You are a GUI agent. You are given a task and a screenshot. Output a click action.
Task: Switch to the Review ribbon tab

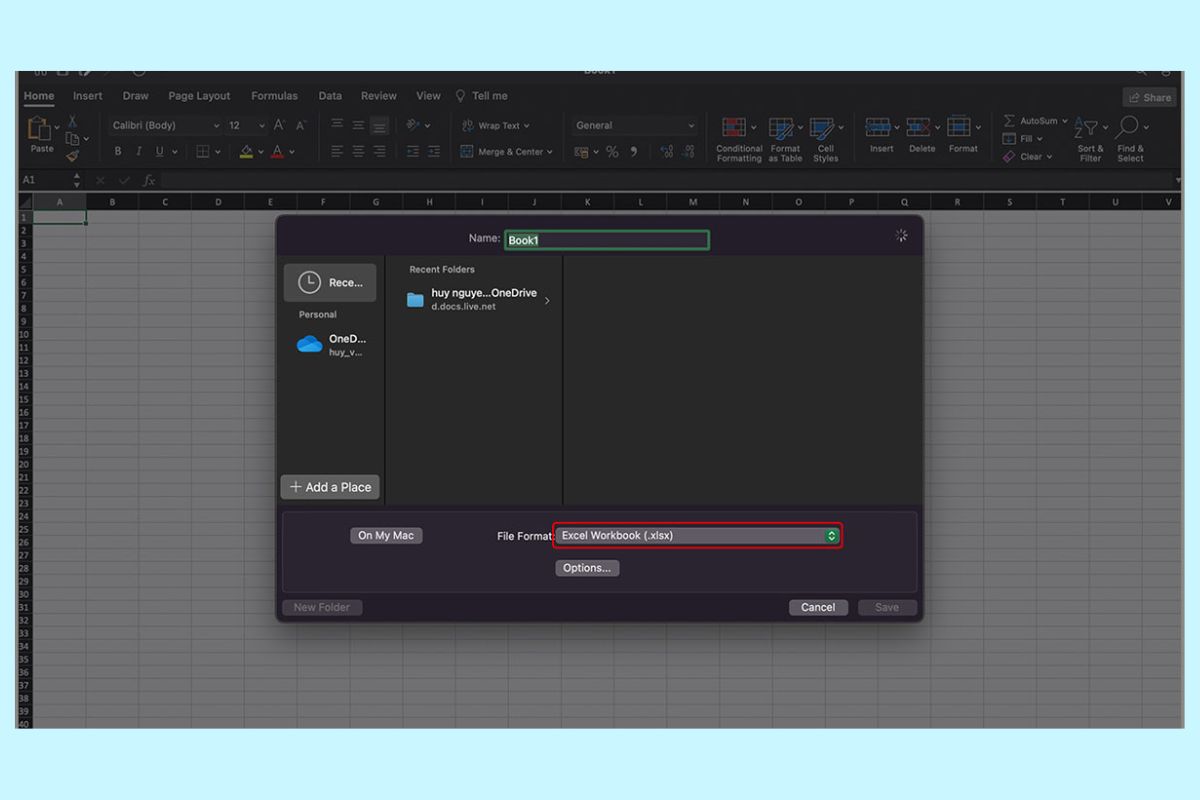pyautogui.click(x=379, y=96)
